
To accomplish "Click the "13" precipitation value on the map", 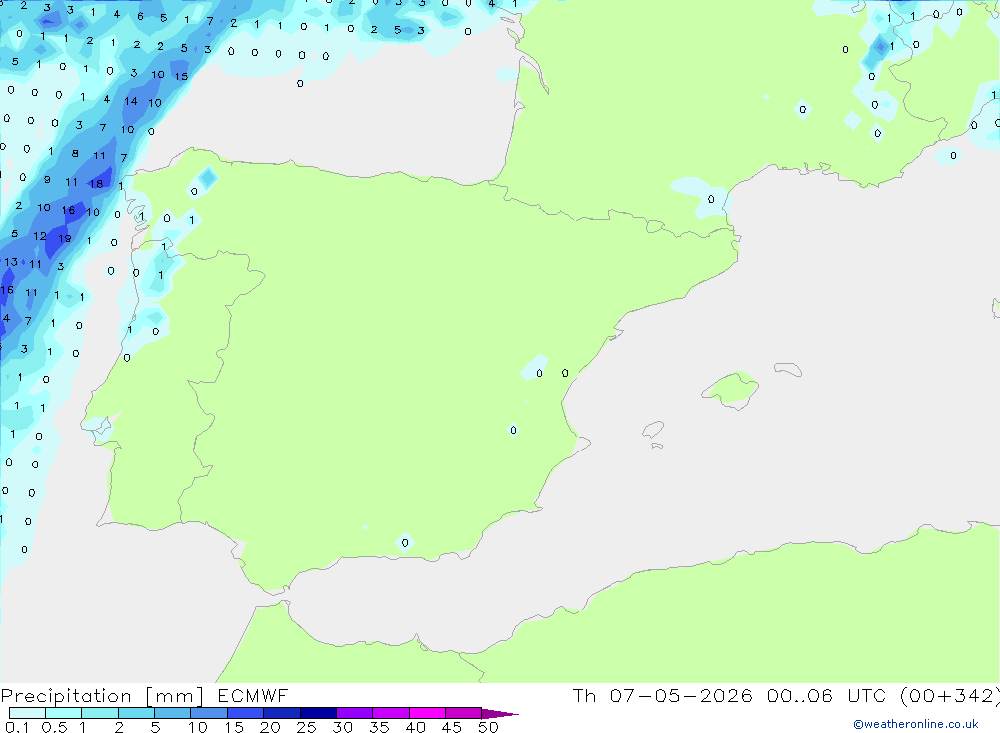I will click(x=11, y=262).
